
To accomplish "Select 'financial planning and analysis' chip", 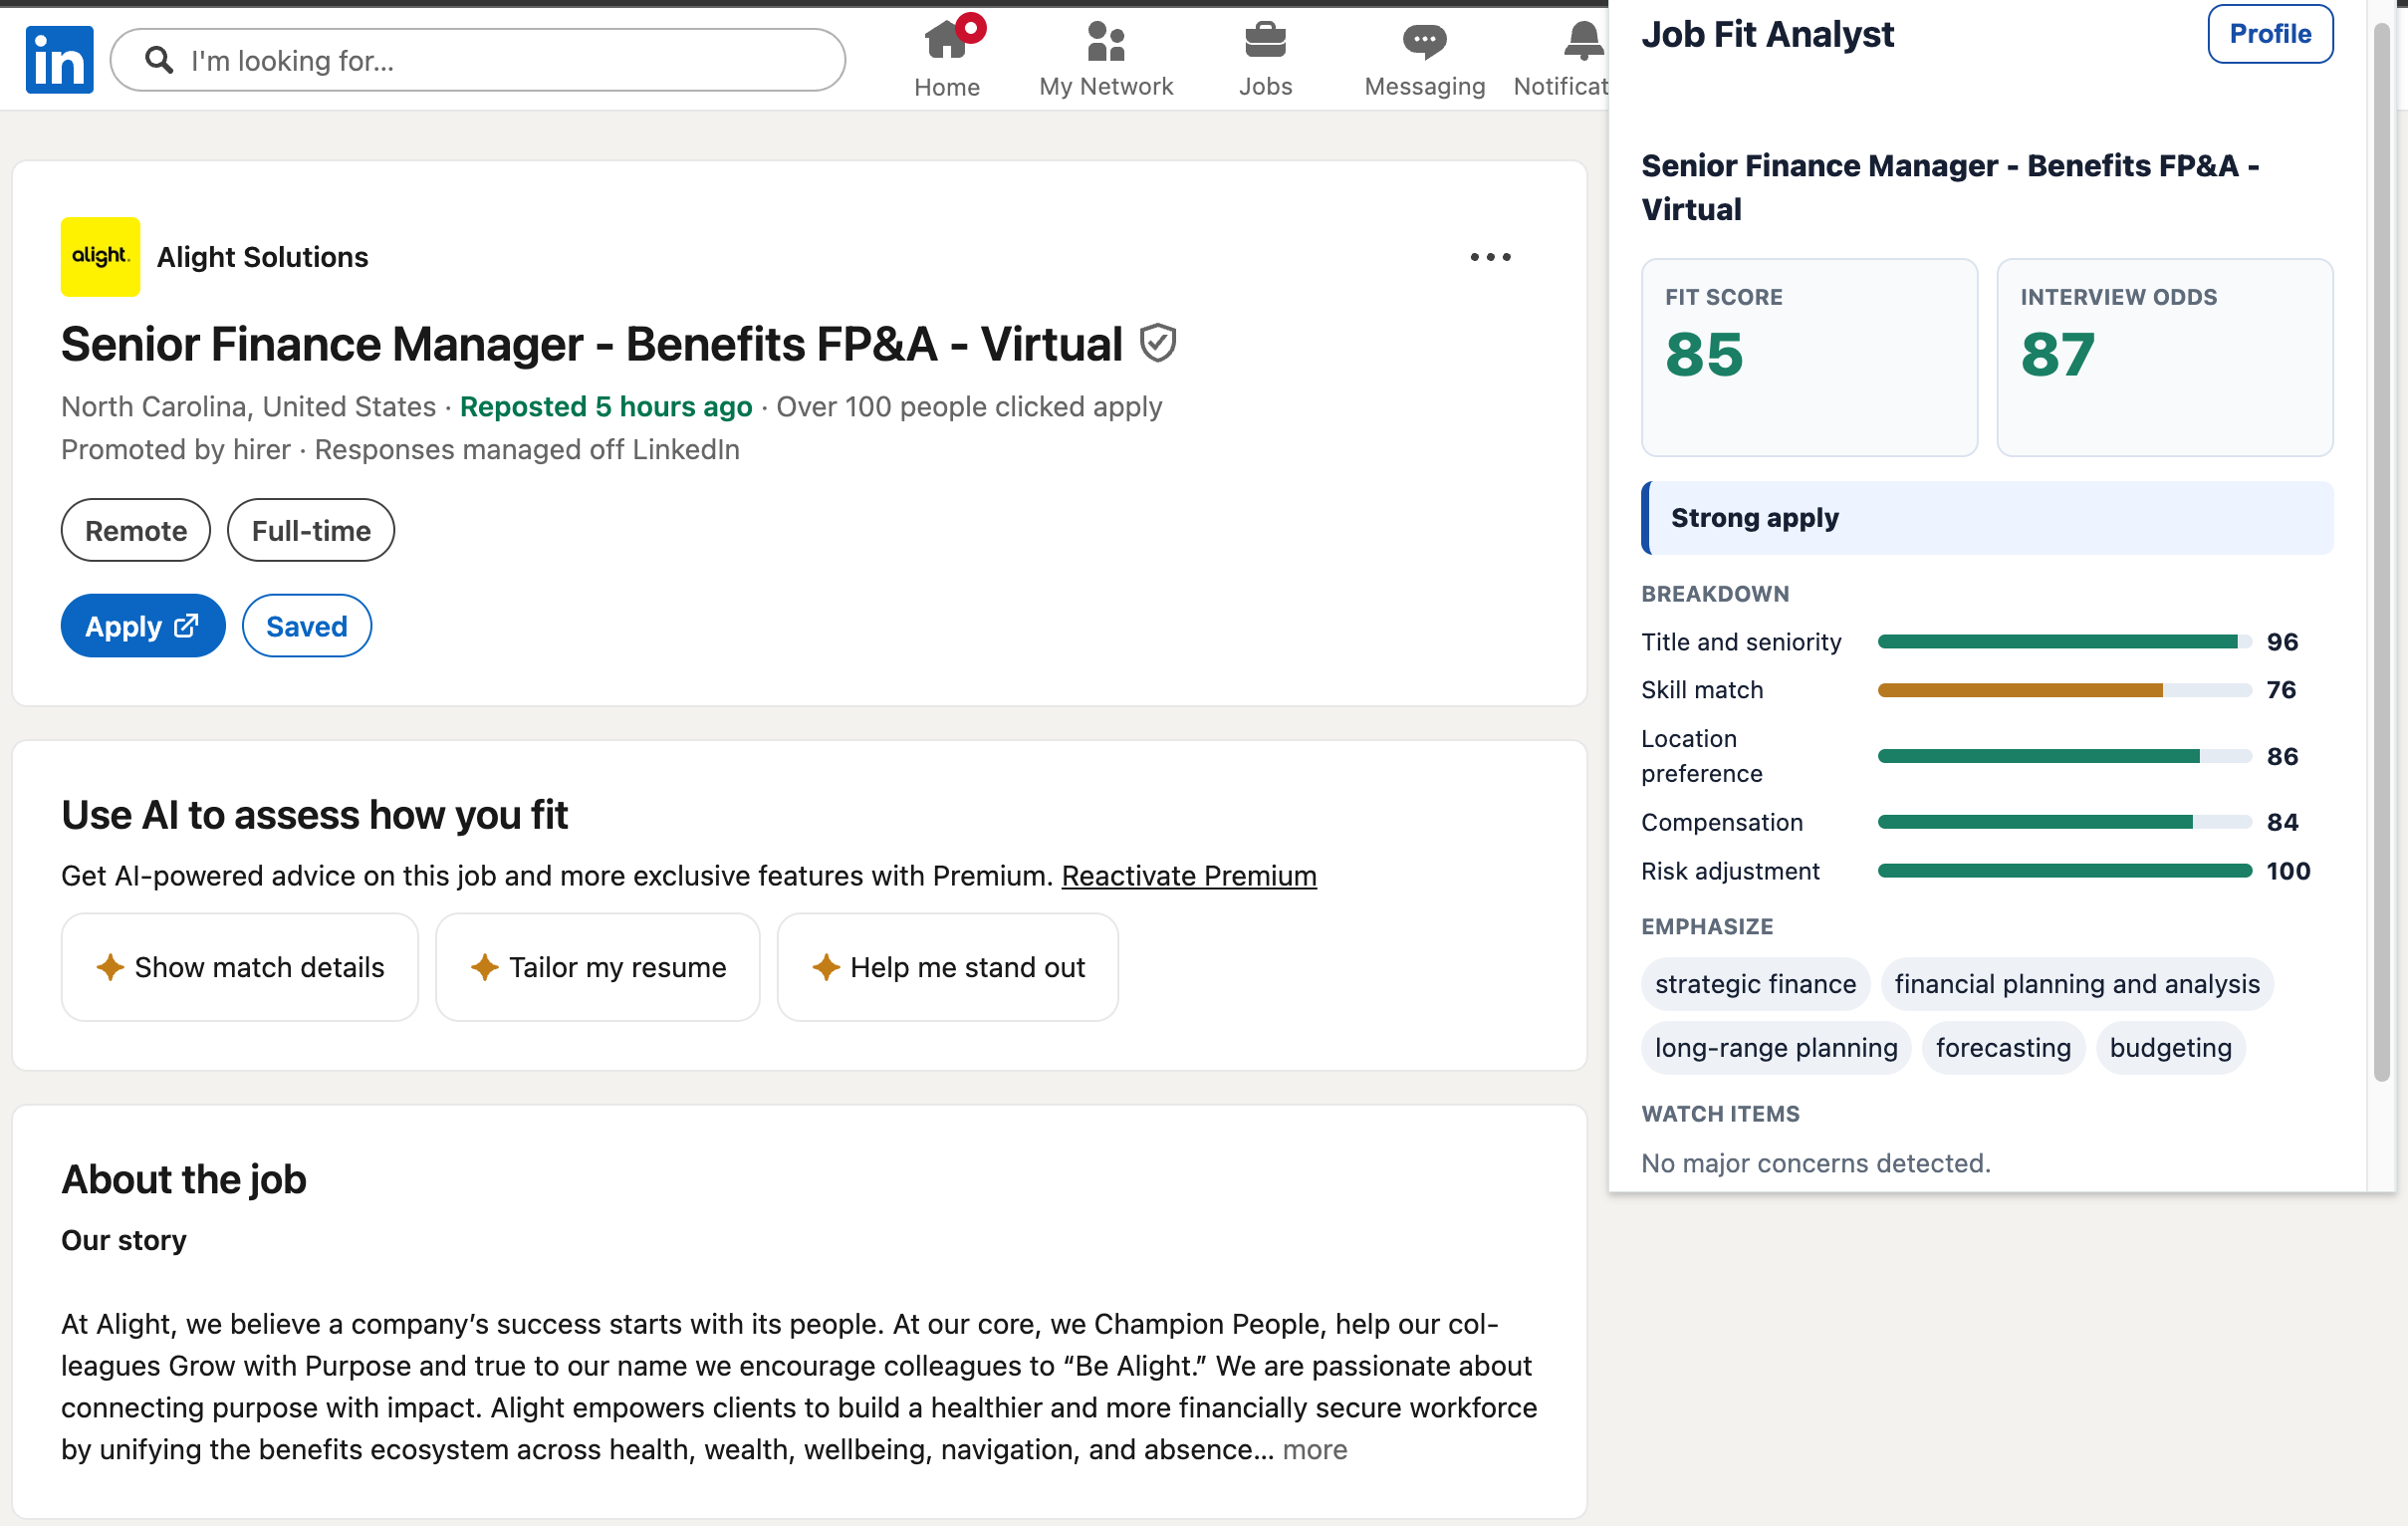I will (2077, 984).
